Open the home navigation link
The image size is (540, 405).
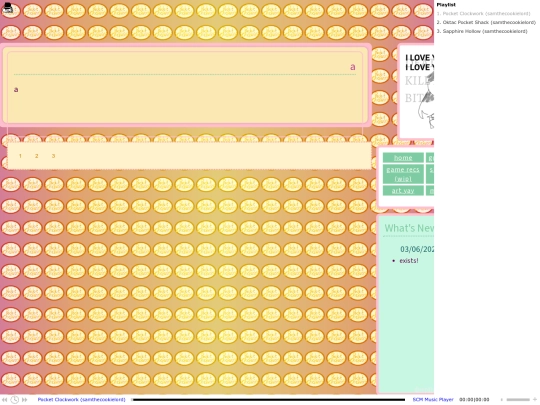click(403, 158)
